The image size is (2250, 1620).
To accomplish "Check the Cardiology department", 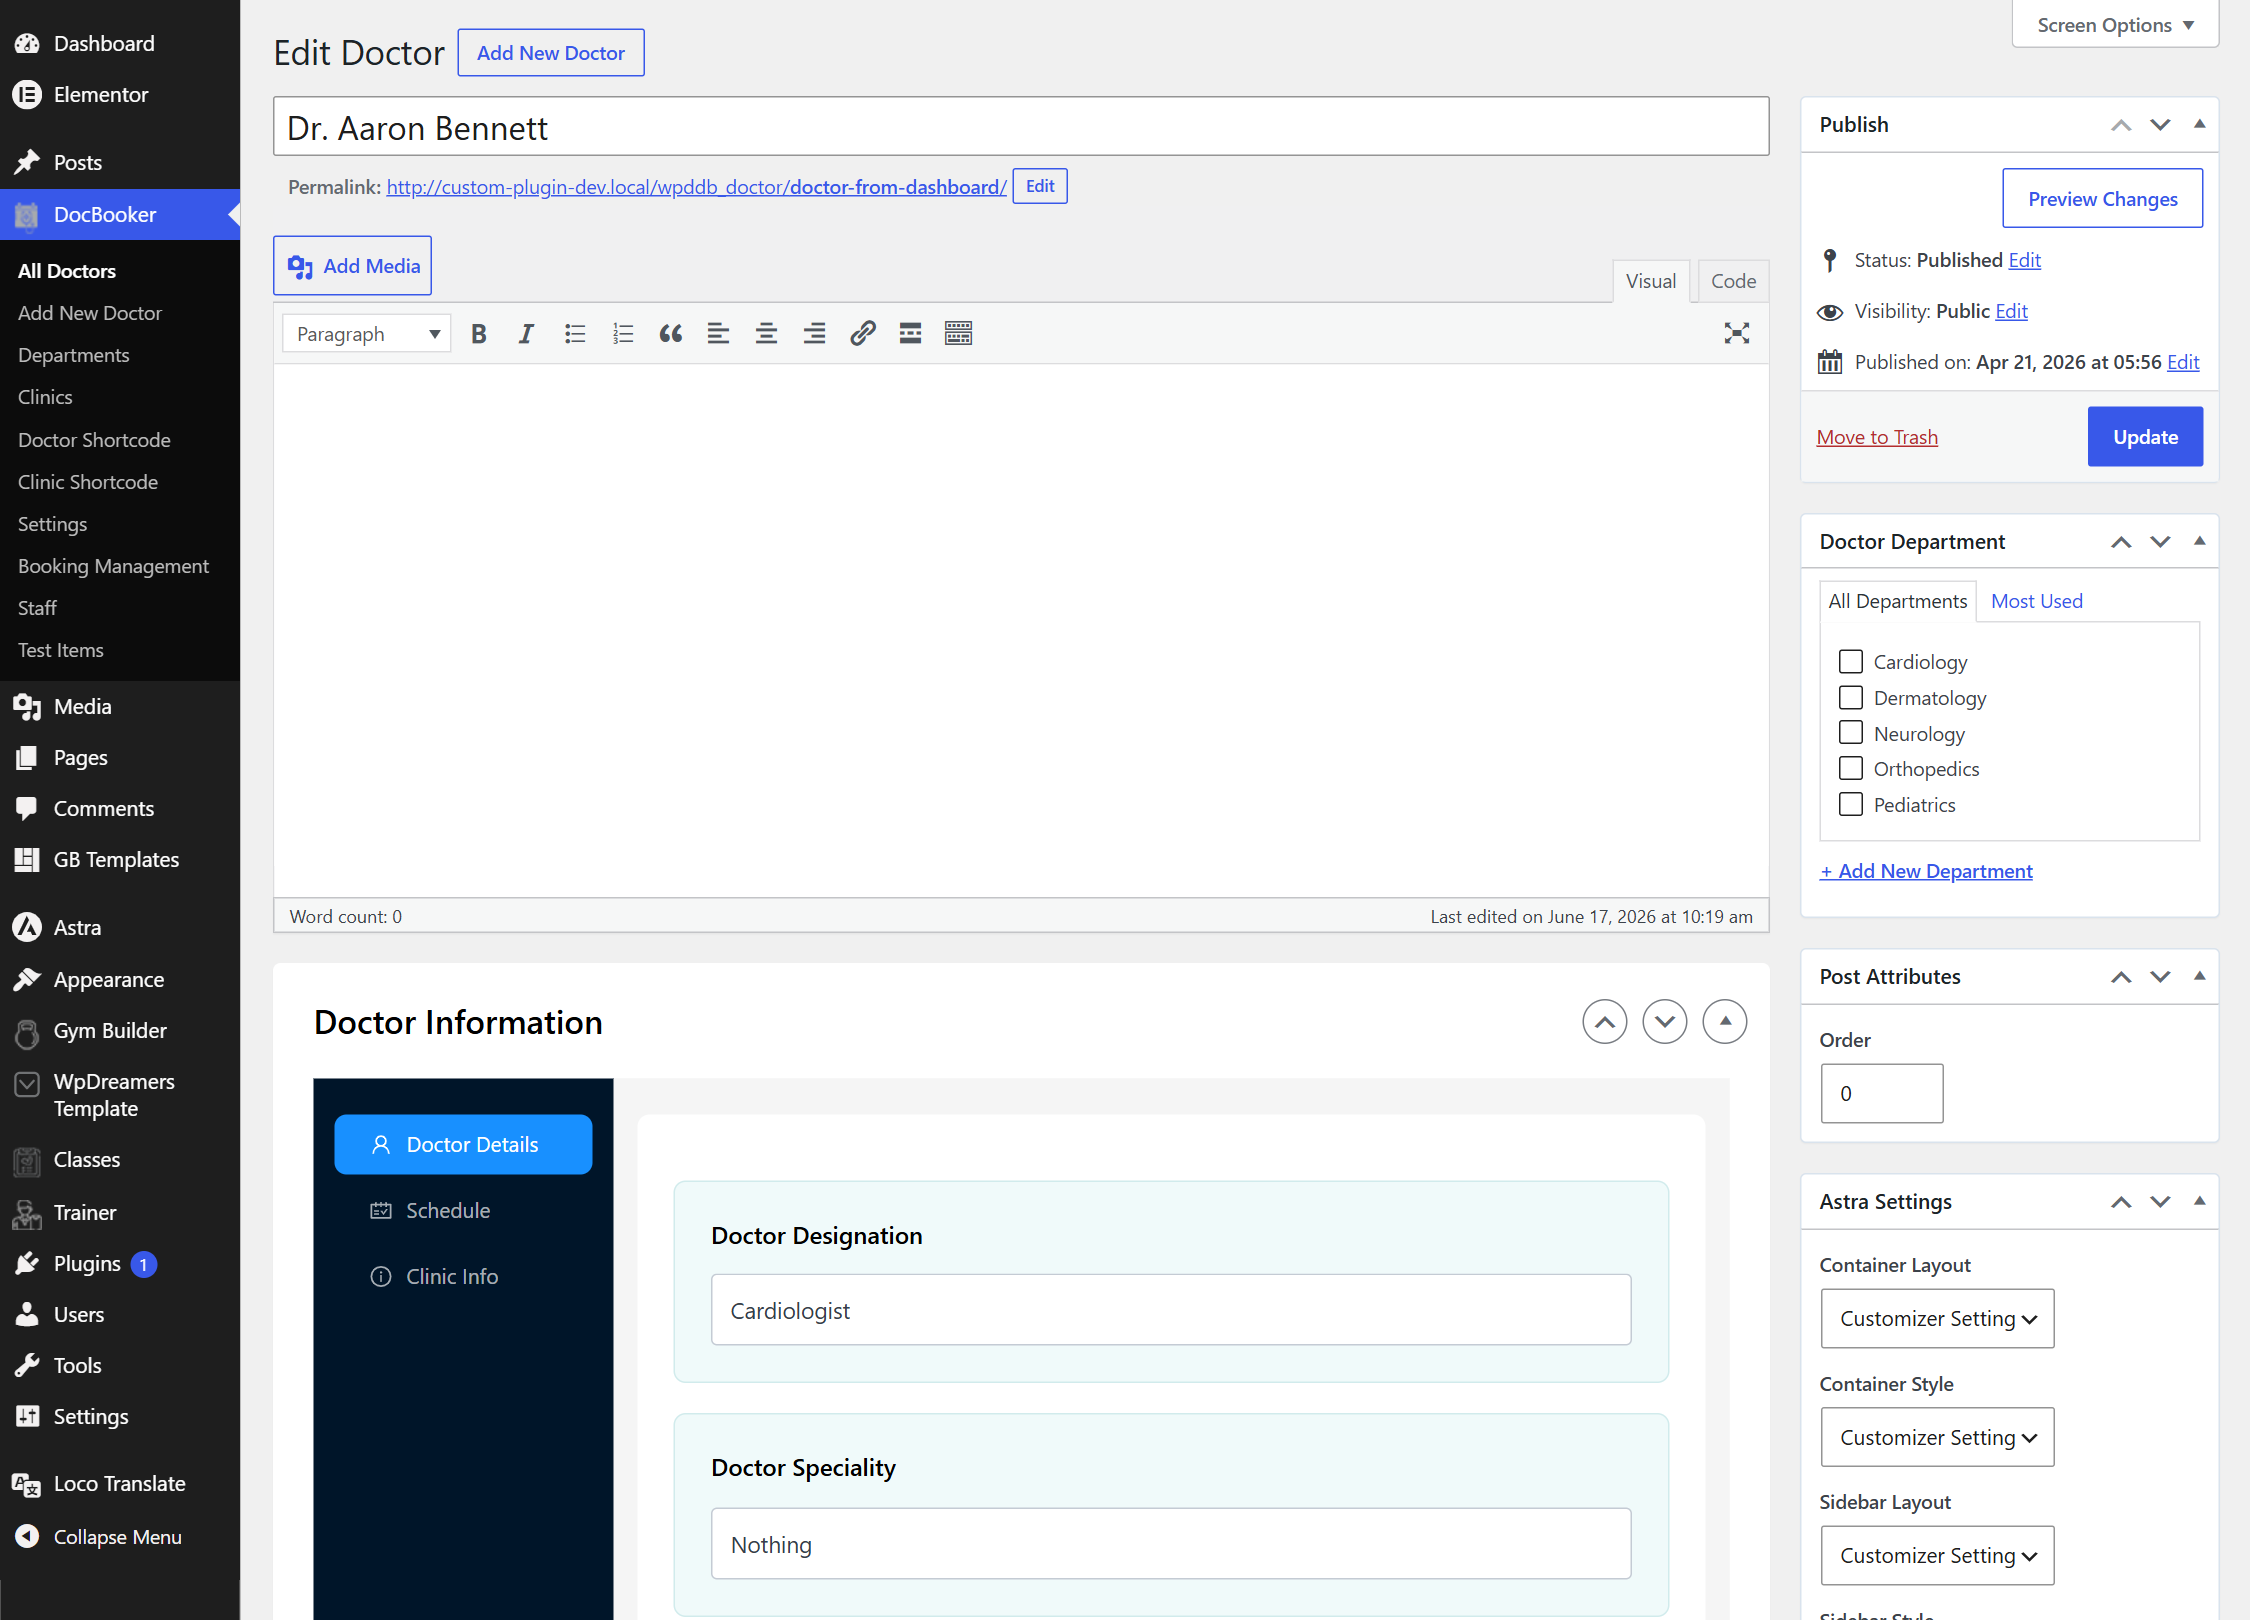I will 1851,662.
